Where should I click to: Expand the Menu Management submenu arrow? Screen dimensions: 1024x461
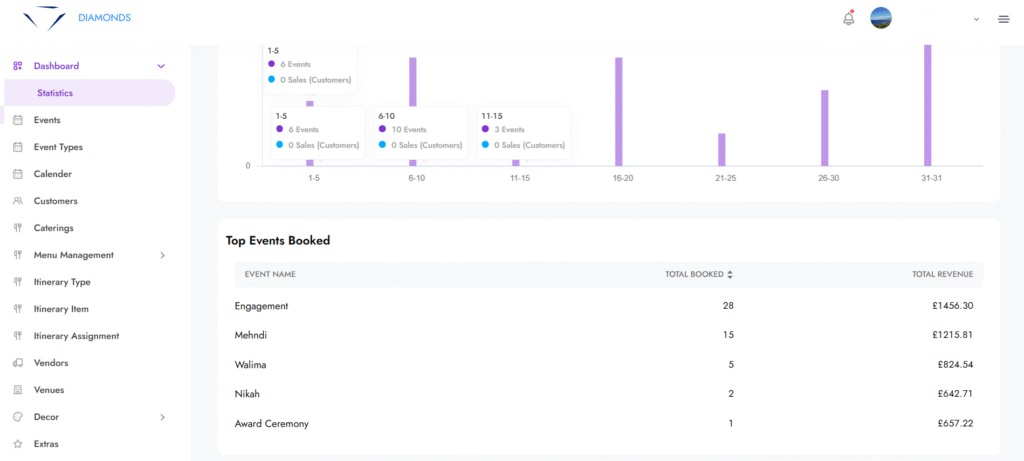tap(162, 255)
